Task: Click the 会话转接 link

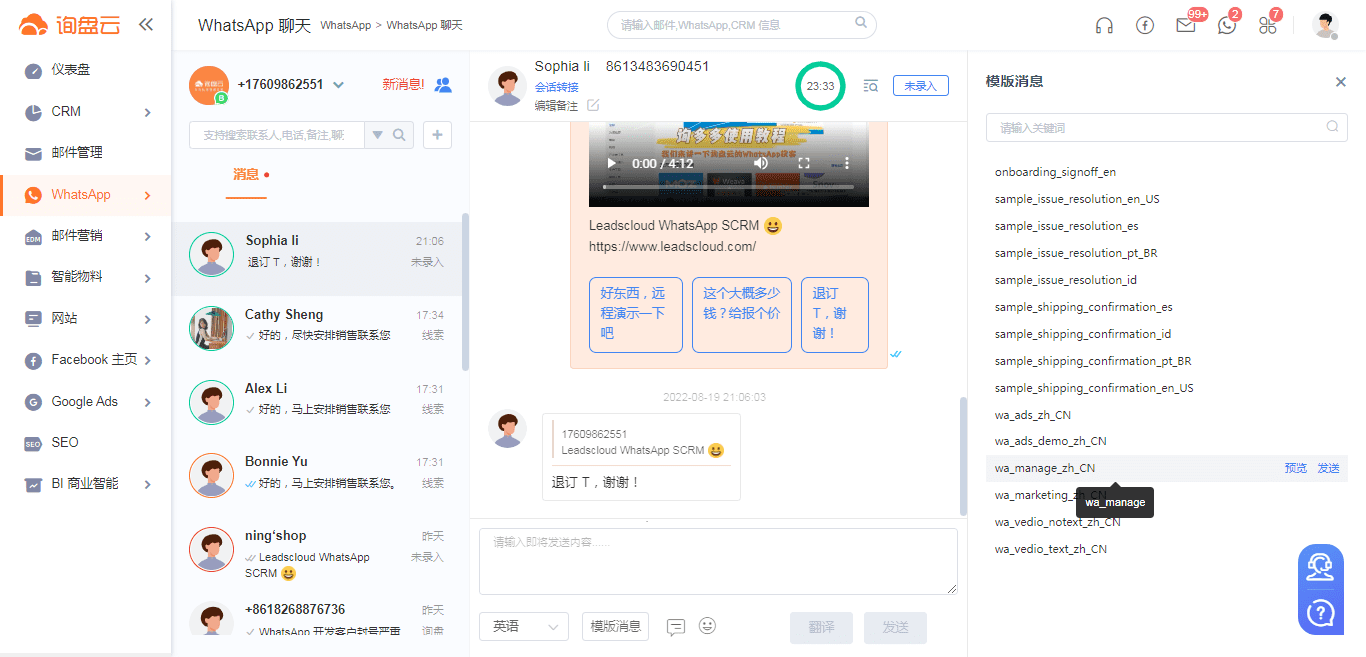Action: 557,87
